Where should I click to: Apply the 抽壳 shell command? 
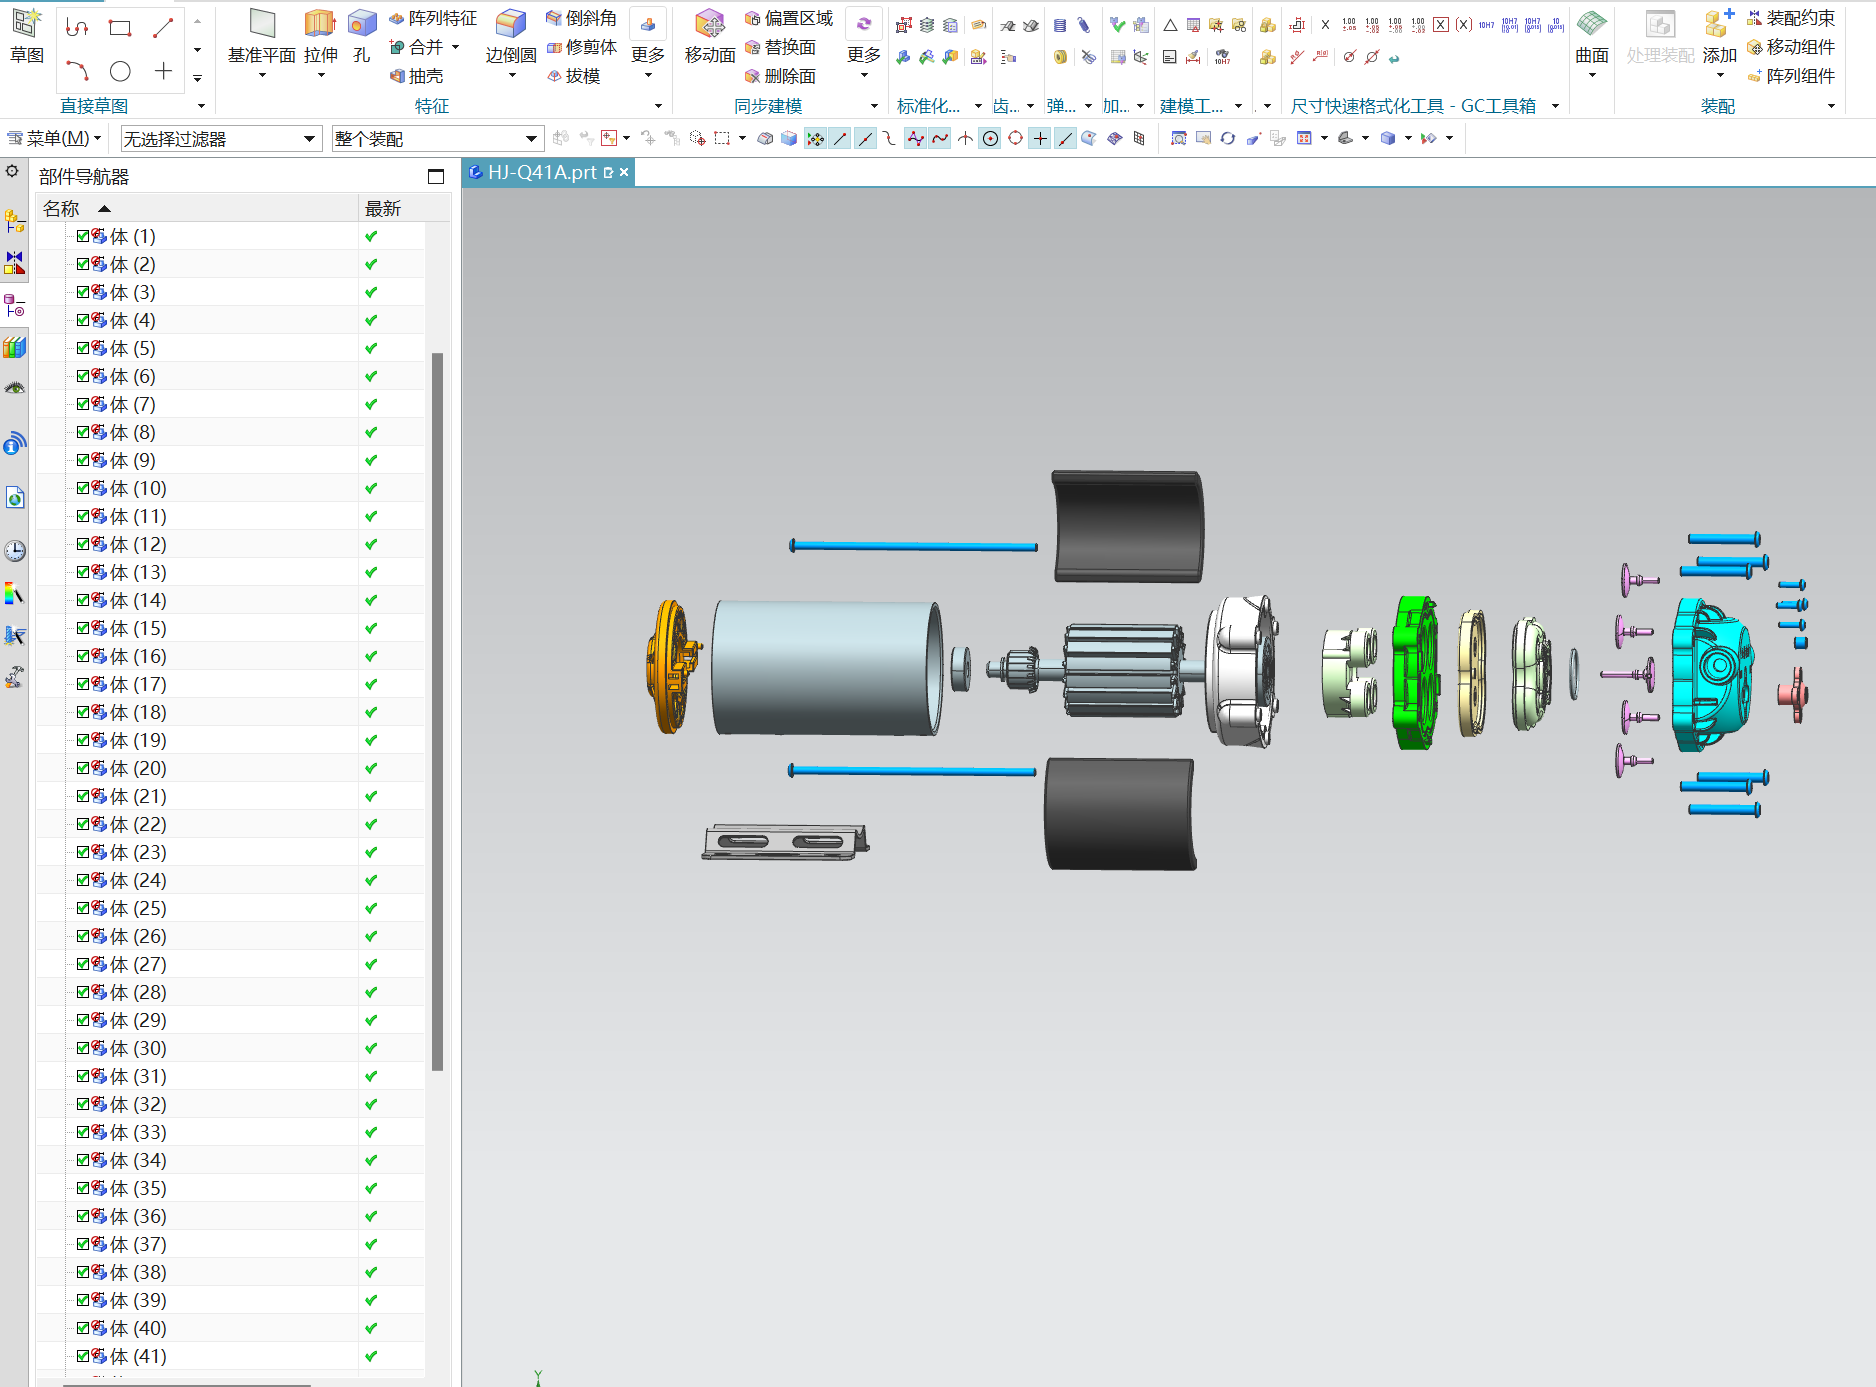pyautogui.click(x=417, y=76)
